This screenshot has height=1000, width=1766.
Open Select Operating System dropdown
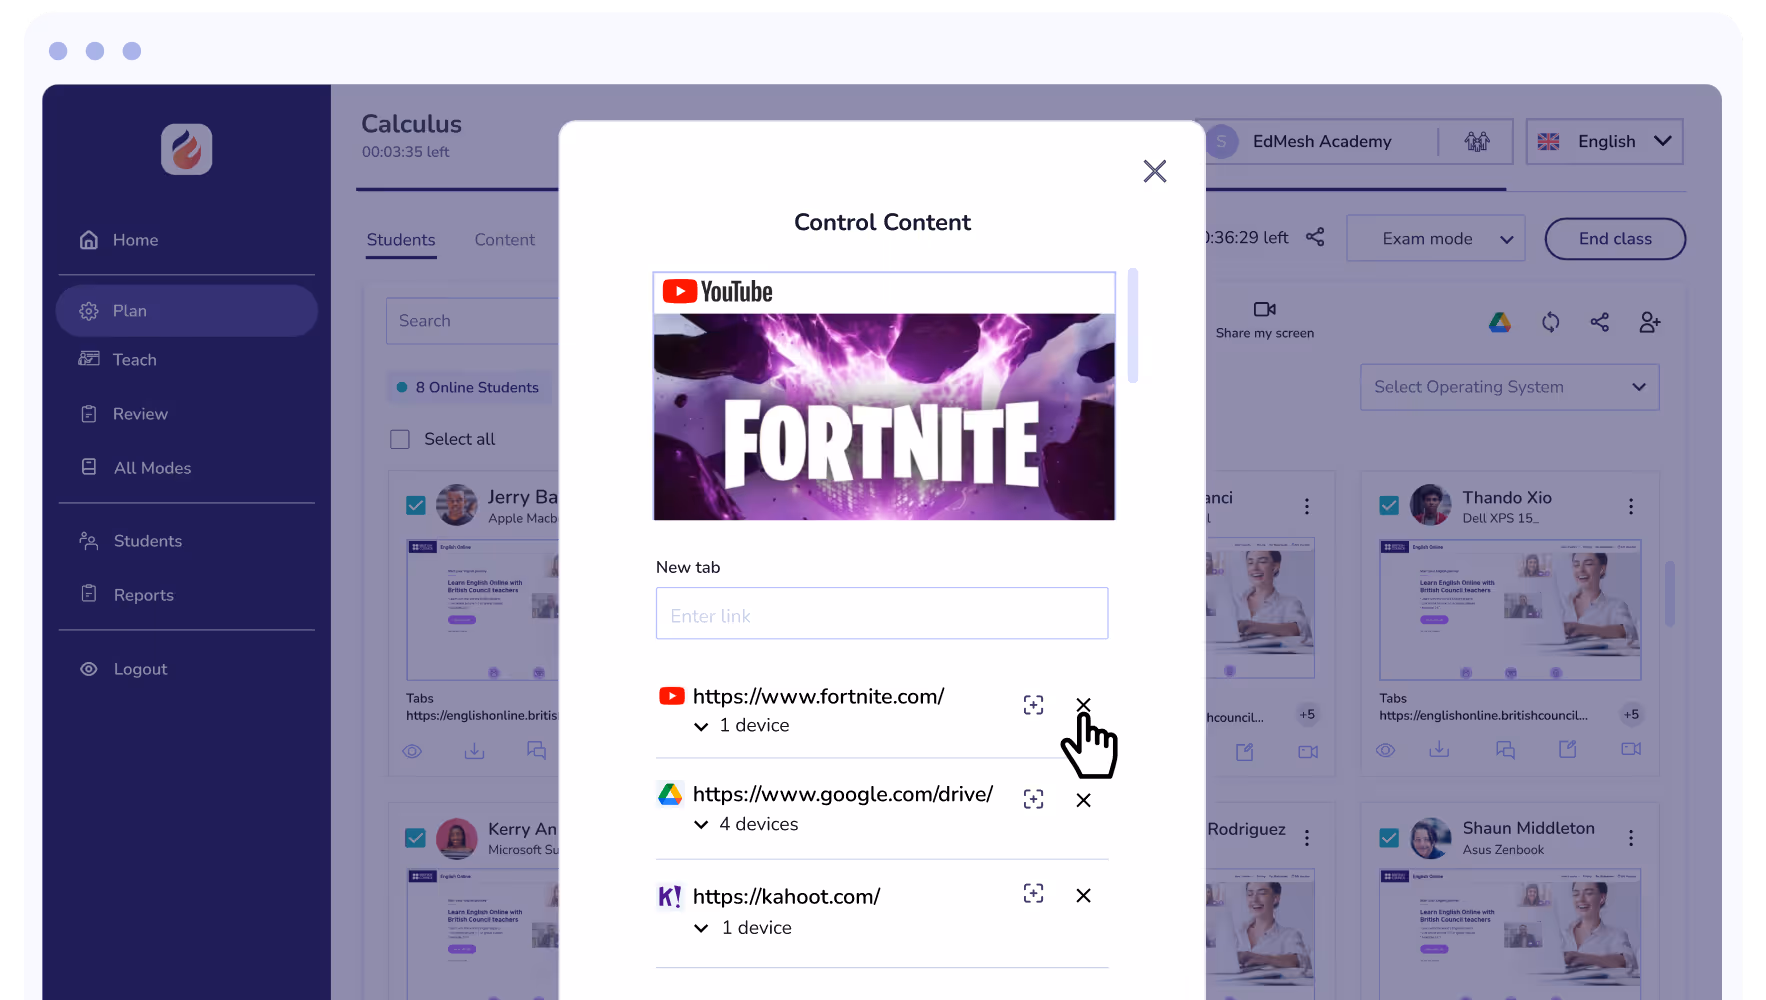1510,387
